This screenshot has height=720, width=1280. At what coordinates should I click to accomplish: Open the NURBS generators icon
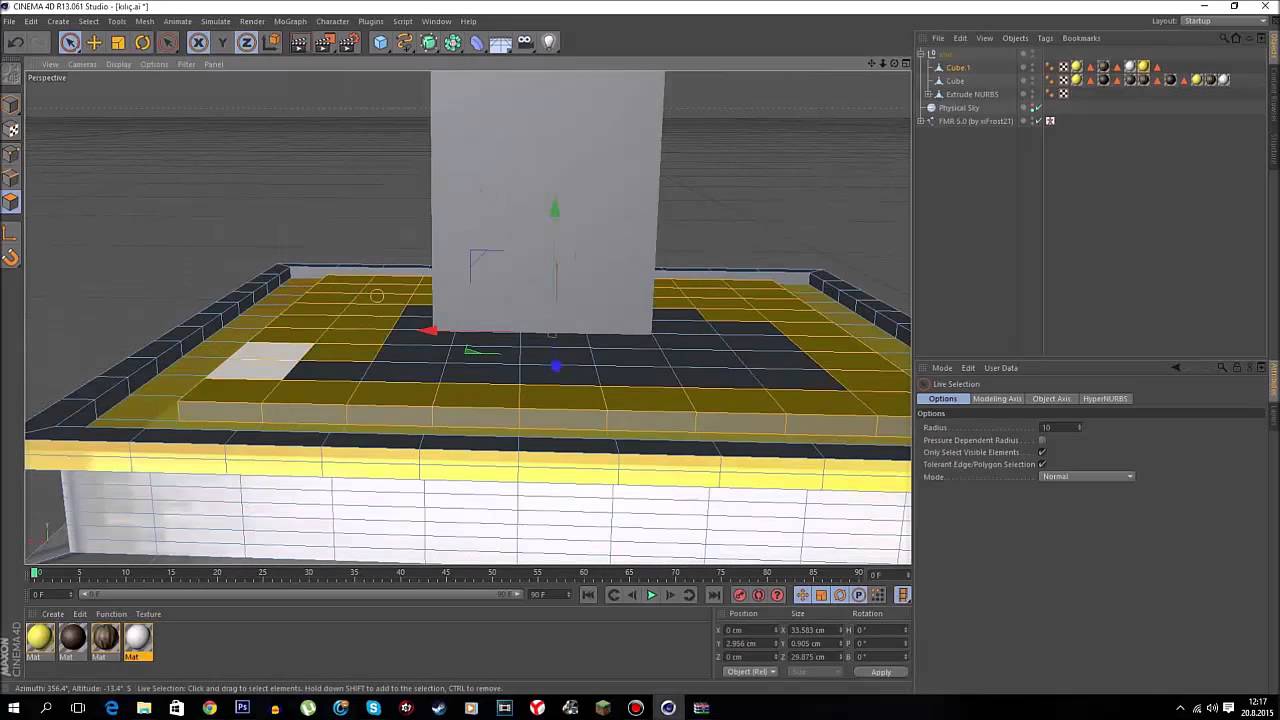tap(429, 42)
